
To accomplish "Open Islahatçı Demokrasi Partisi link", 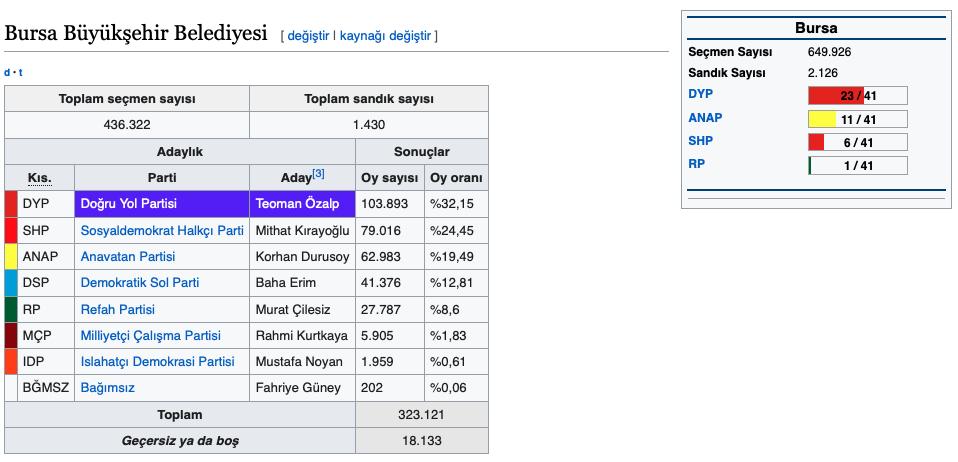I will 157,362.
